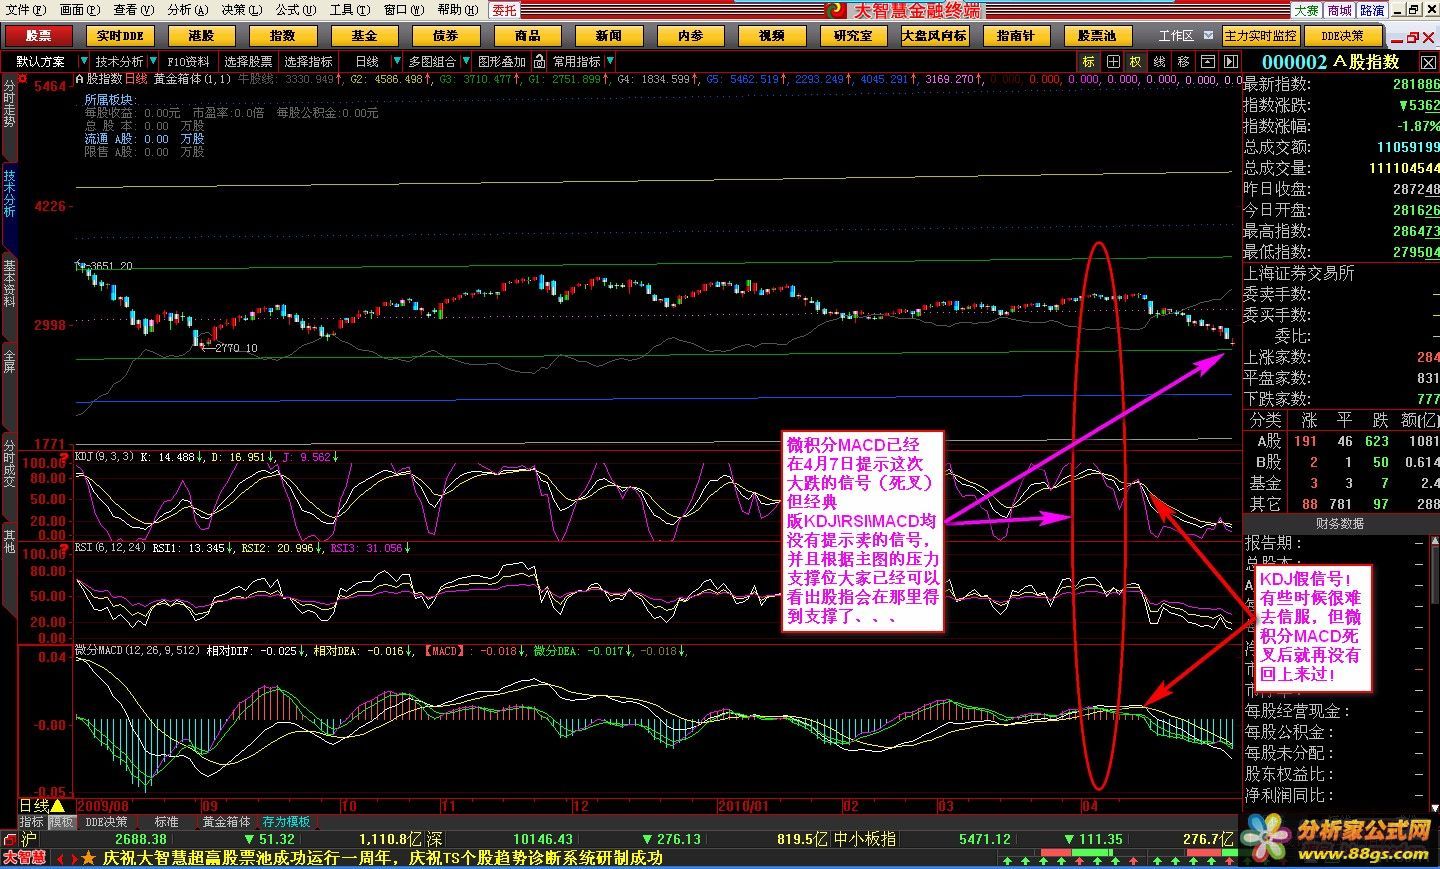The height and width of the screenshot is (869, 1440).
Task: Open the 分析(A) menu
Action: [x=188, y=10]
